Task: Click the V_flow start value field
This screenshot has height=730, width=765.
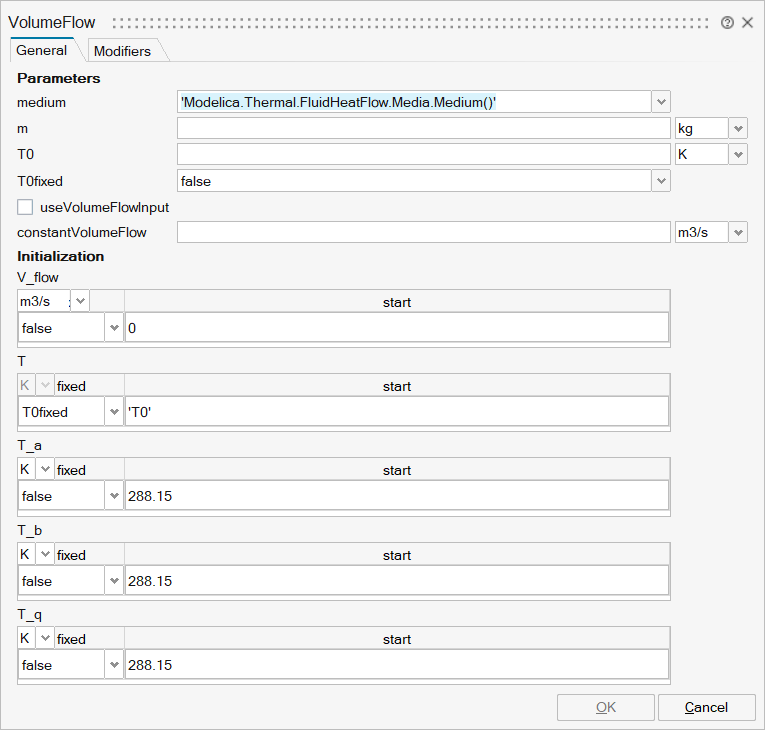Action: pos(396,328)
